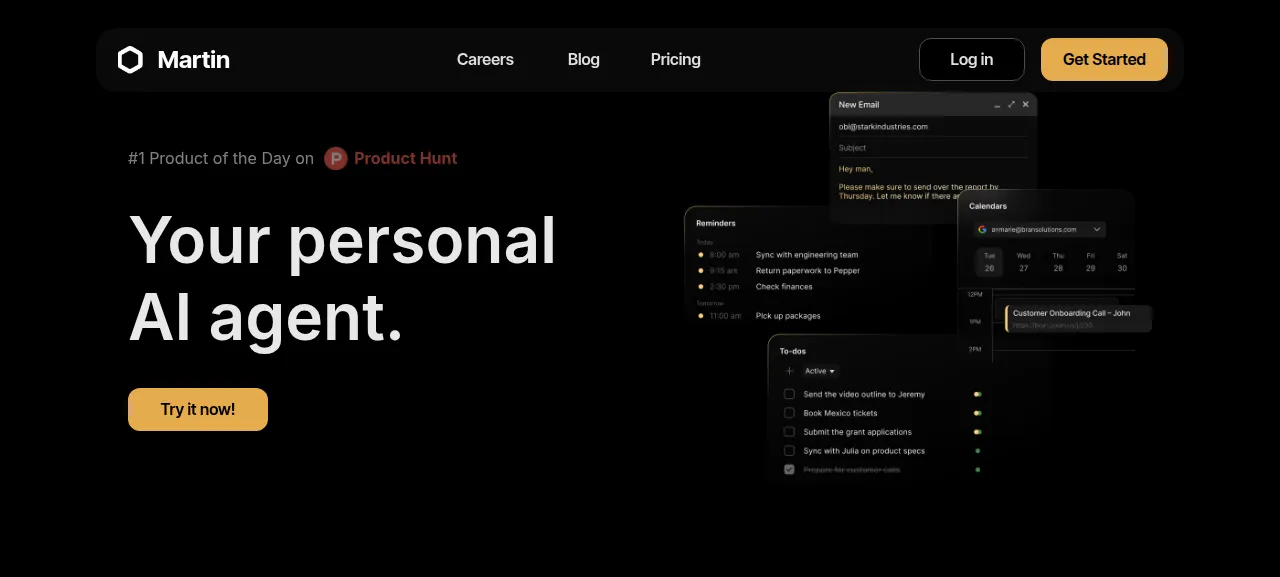Image resolution: width=1280 pixels, height=577 pixels.
Task: Select Tue 26 in the calendar
Action: coord(989,262)
